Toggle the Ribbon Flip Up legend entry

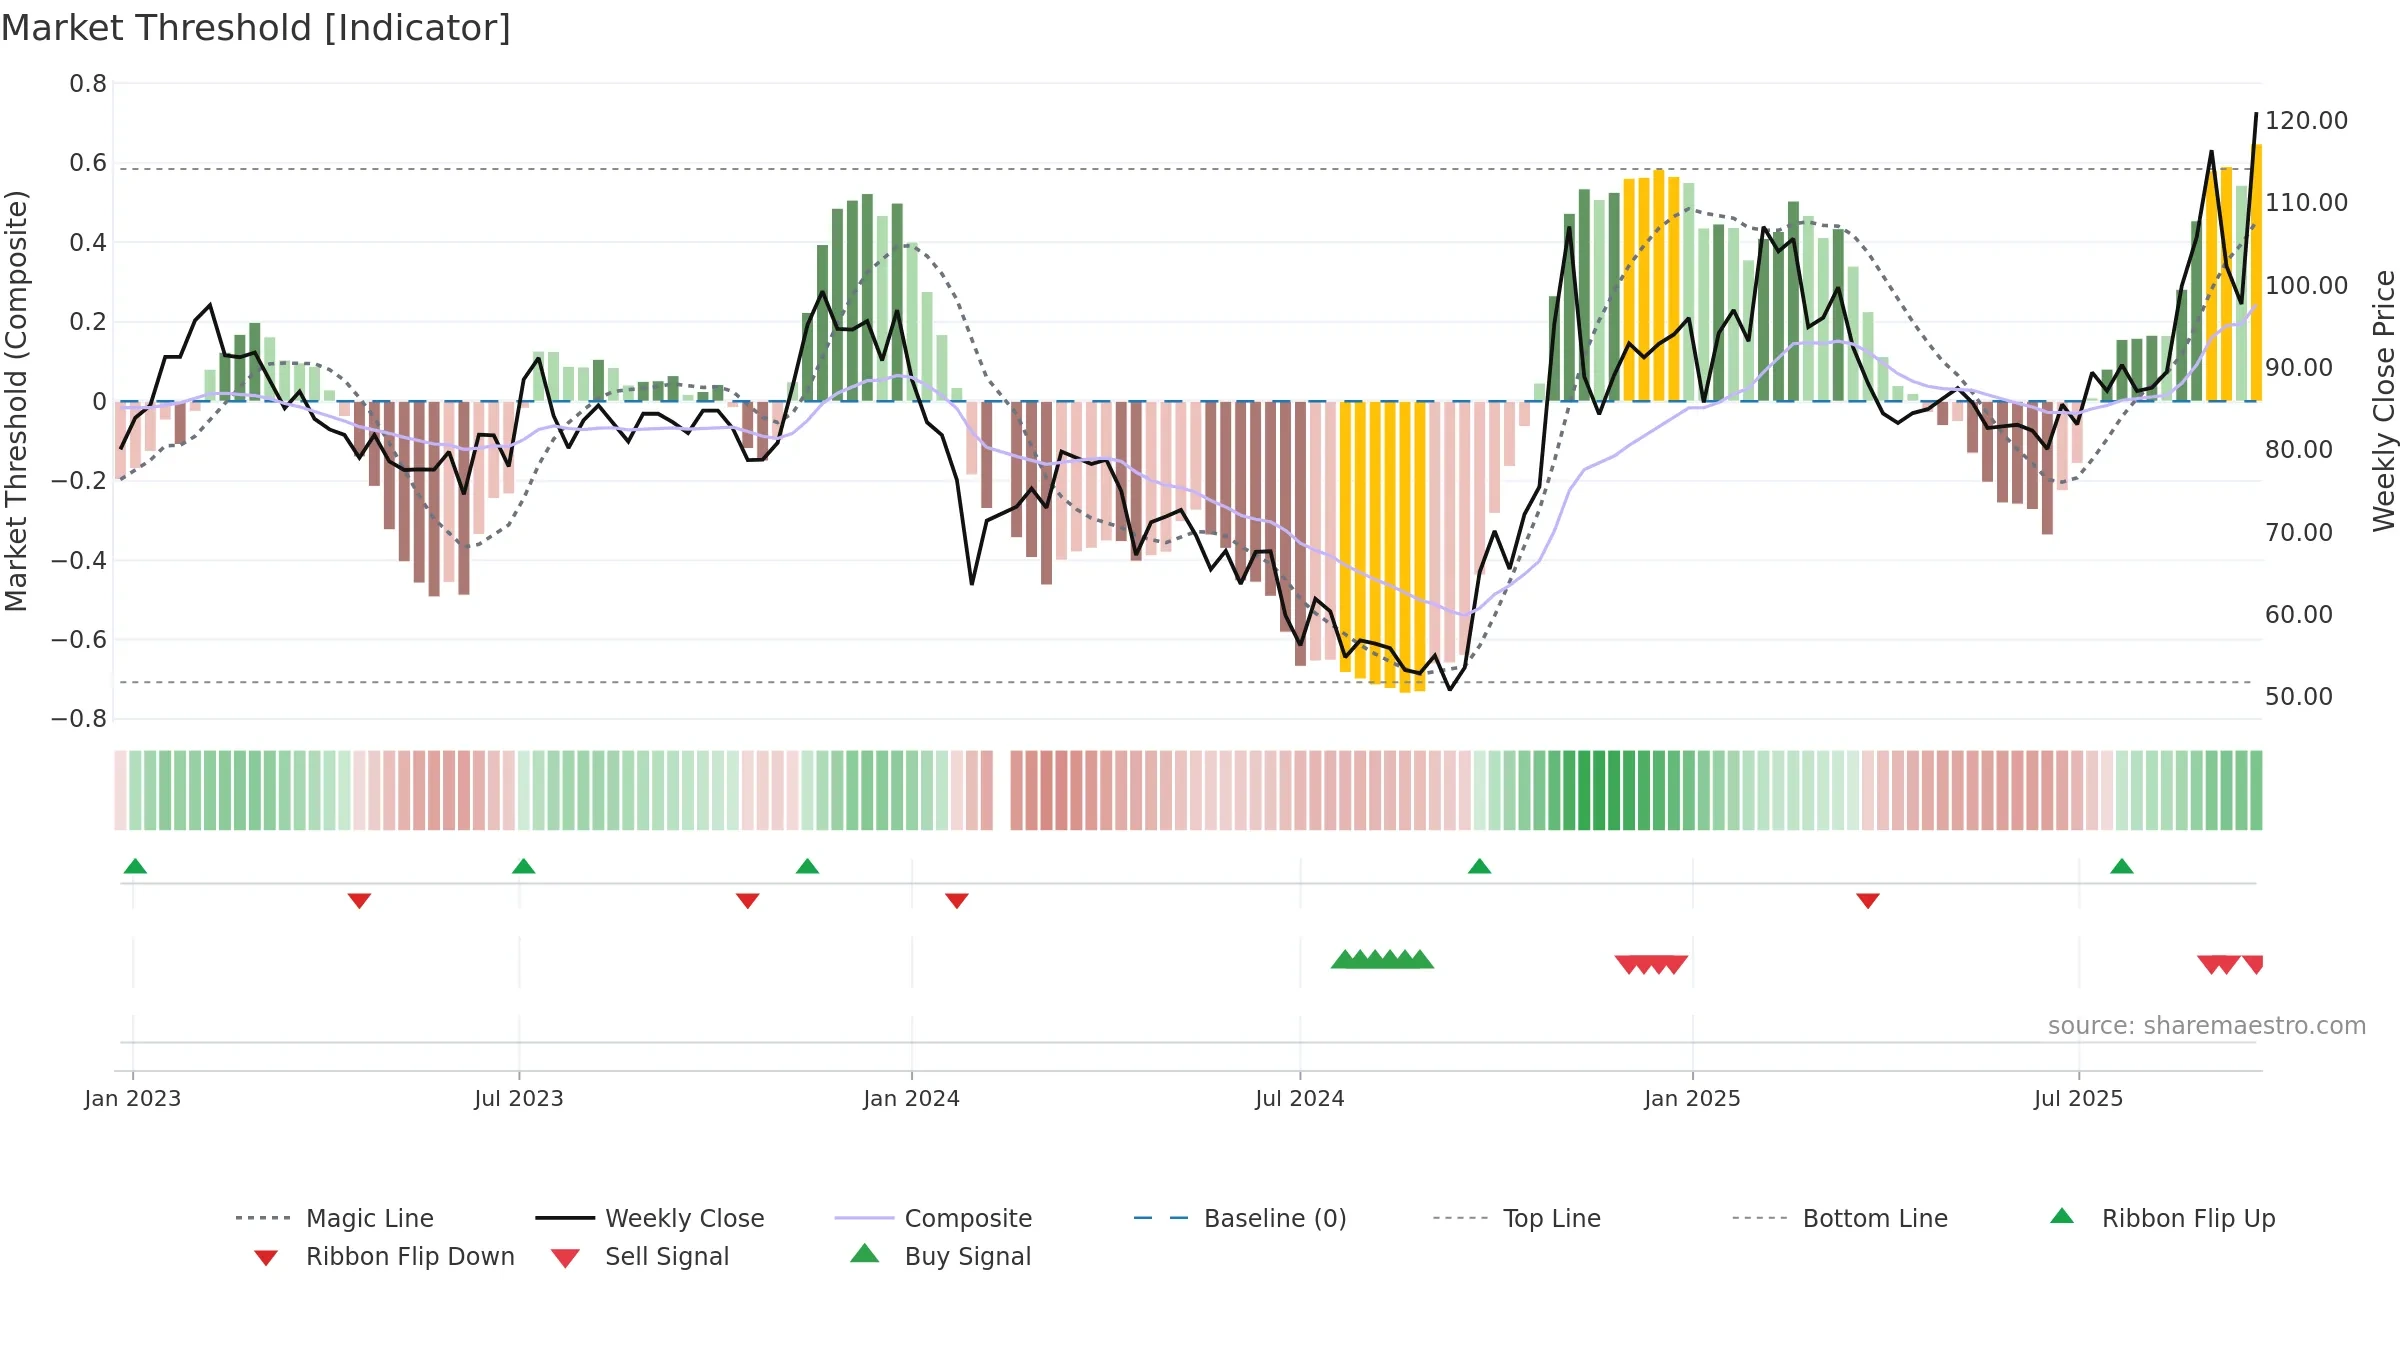(x=2162, y=1218)
